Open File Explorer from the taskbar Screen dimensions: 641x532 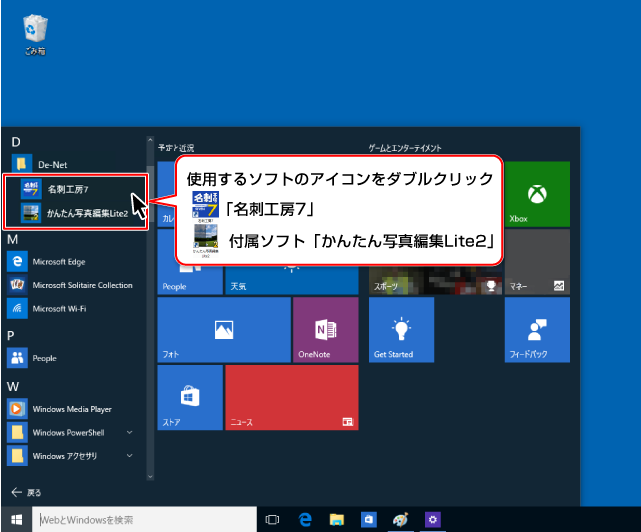(336, 519)
